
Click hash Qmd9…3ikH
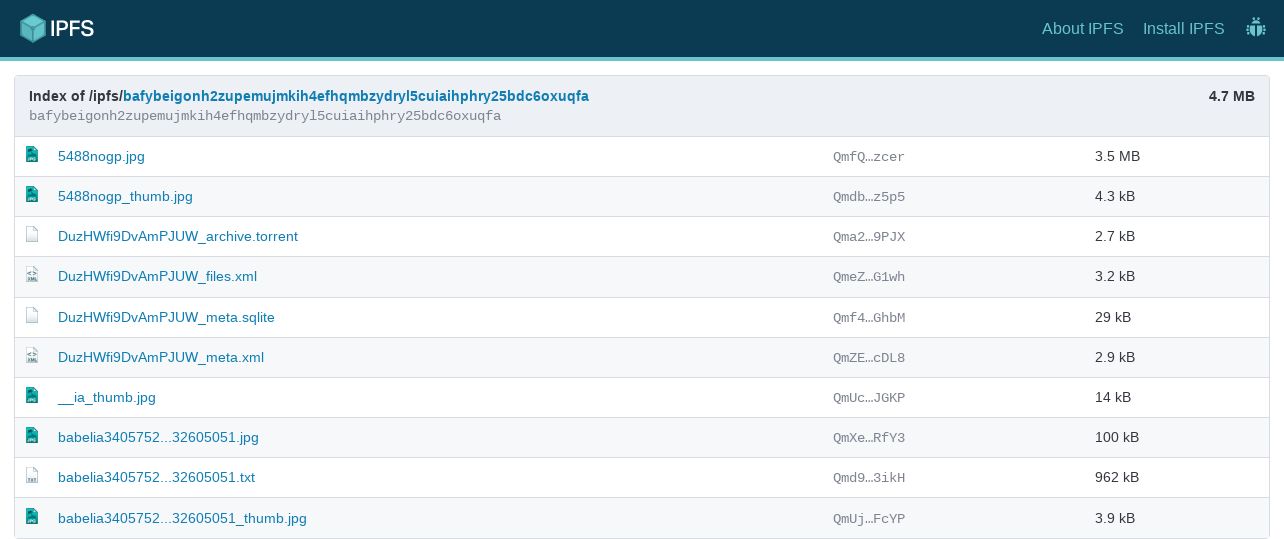click(869, 477)
